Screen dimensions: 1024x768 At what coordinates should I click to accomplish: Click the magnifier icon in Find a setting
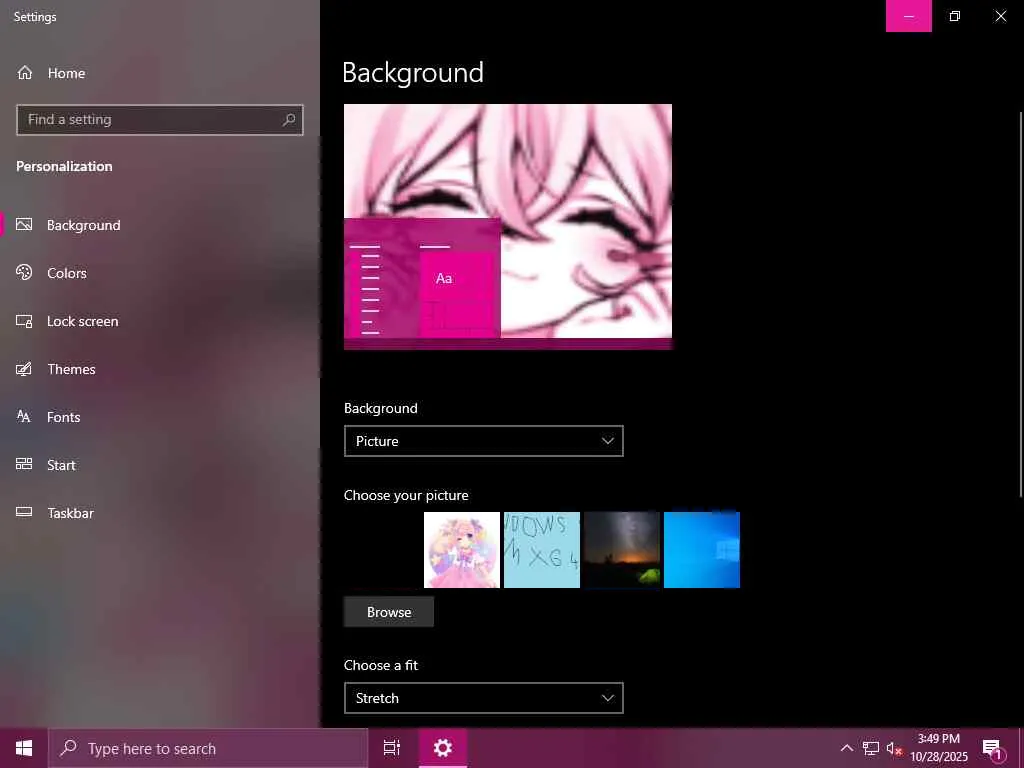tap(289, 120)
